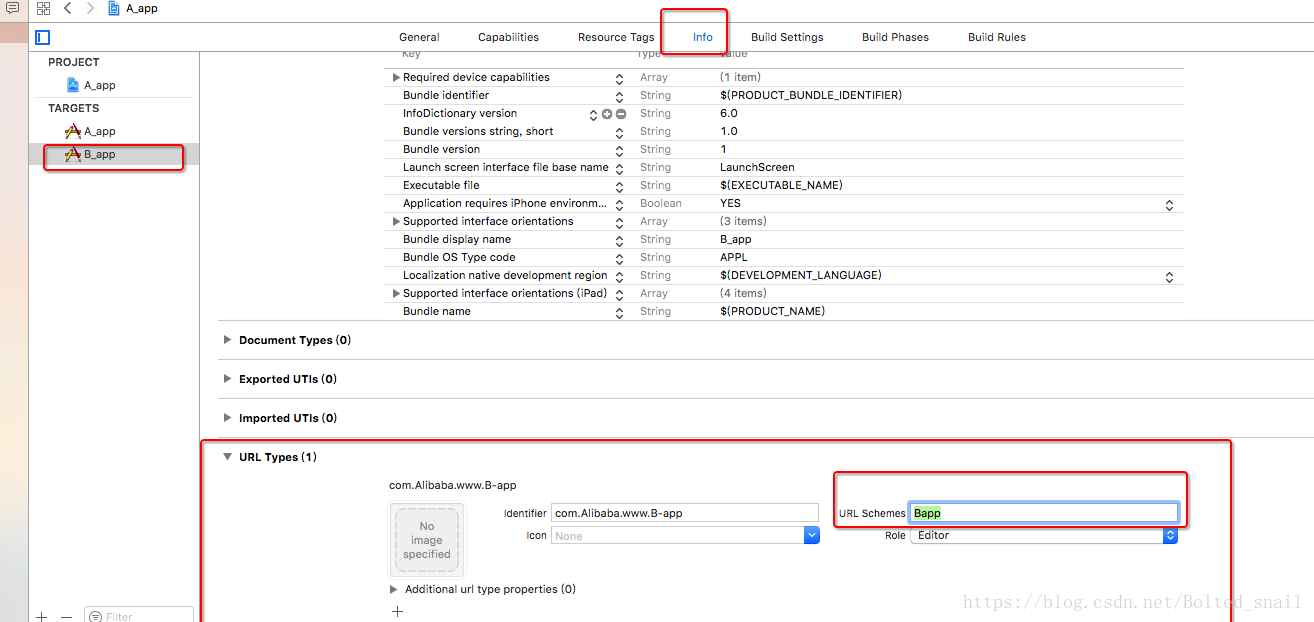The width and height of the screenshot is (1314, 622).
Task: Open key stepper for Bundle name row
Action: pos(619,312)
